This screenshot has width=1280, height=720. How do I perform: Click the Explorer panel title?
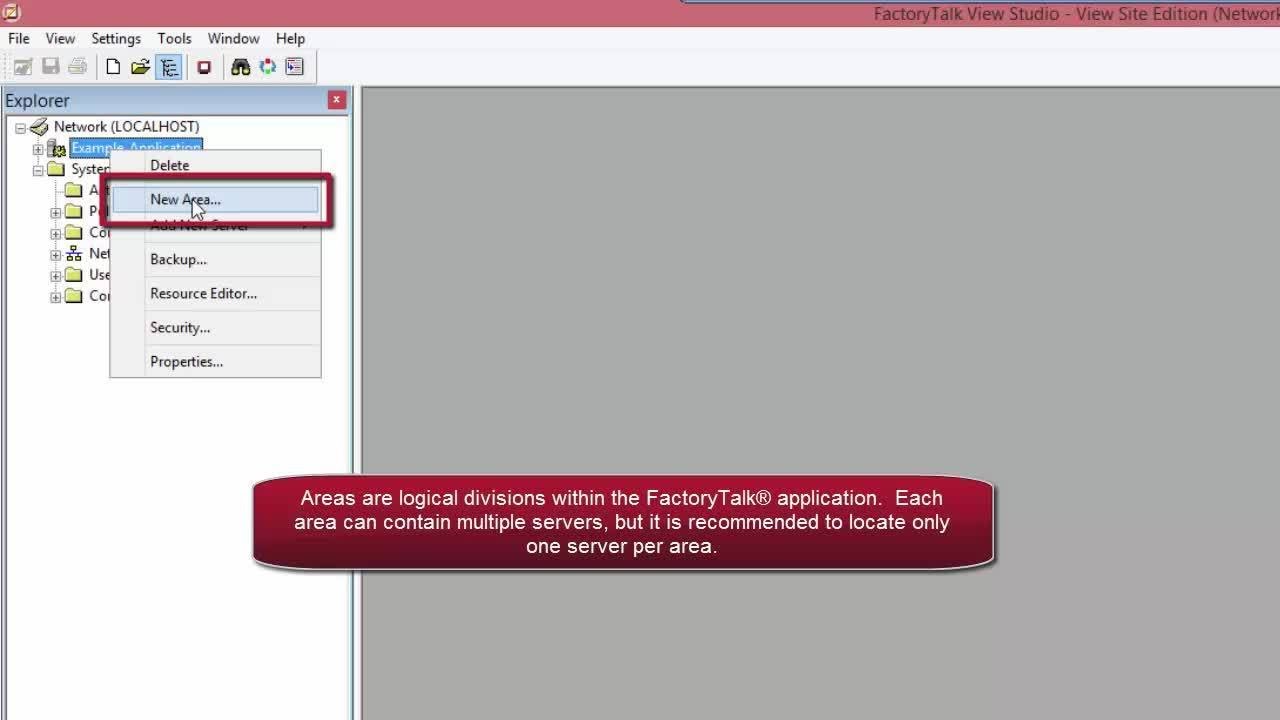click(x=37, y=100)
